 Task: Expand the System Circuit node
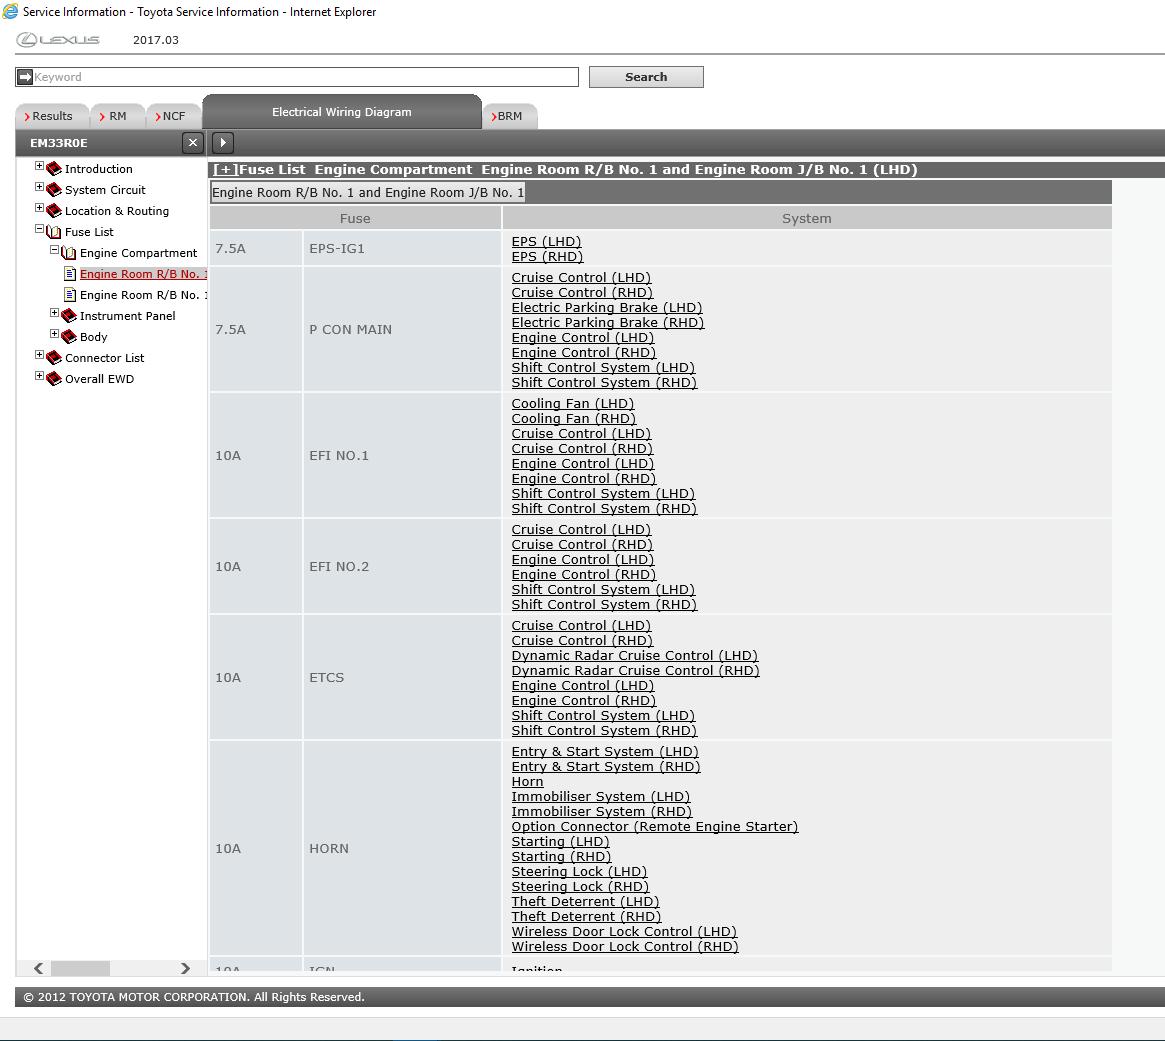(39, 187)
